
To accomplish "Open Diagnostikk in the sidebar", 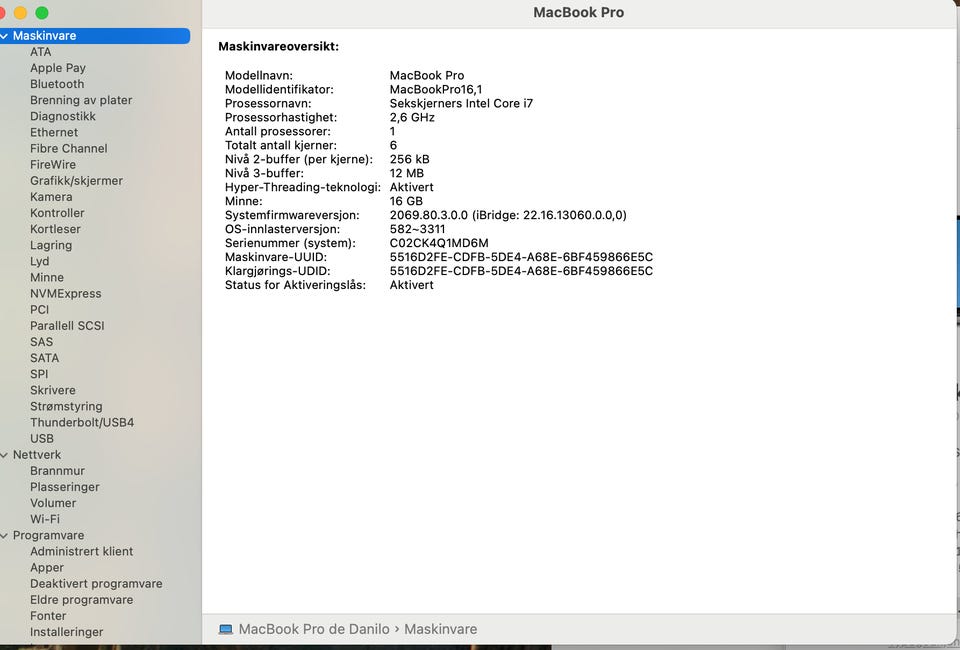I will (62, 116).
